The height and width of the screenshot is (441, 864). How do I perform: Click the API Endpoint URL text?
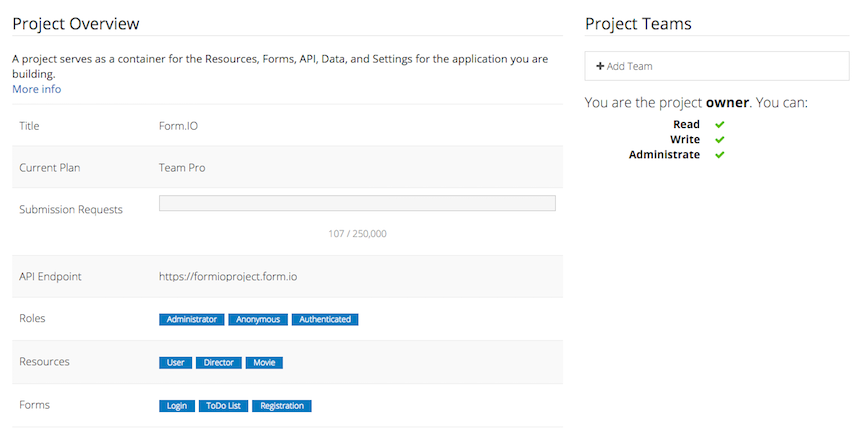(x=224, y=276)
